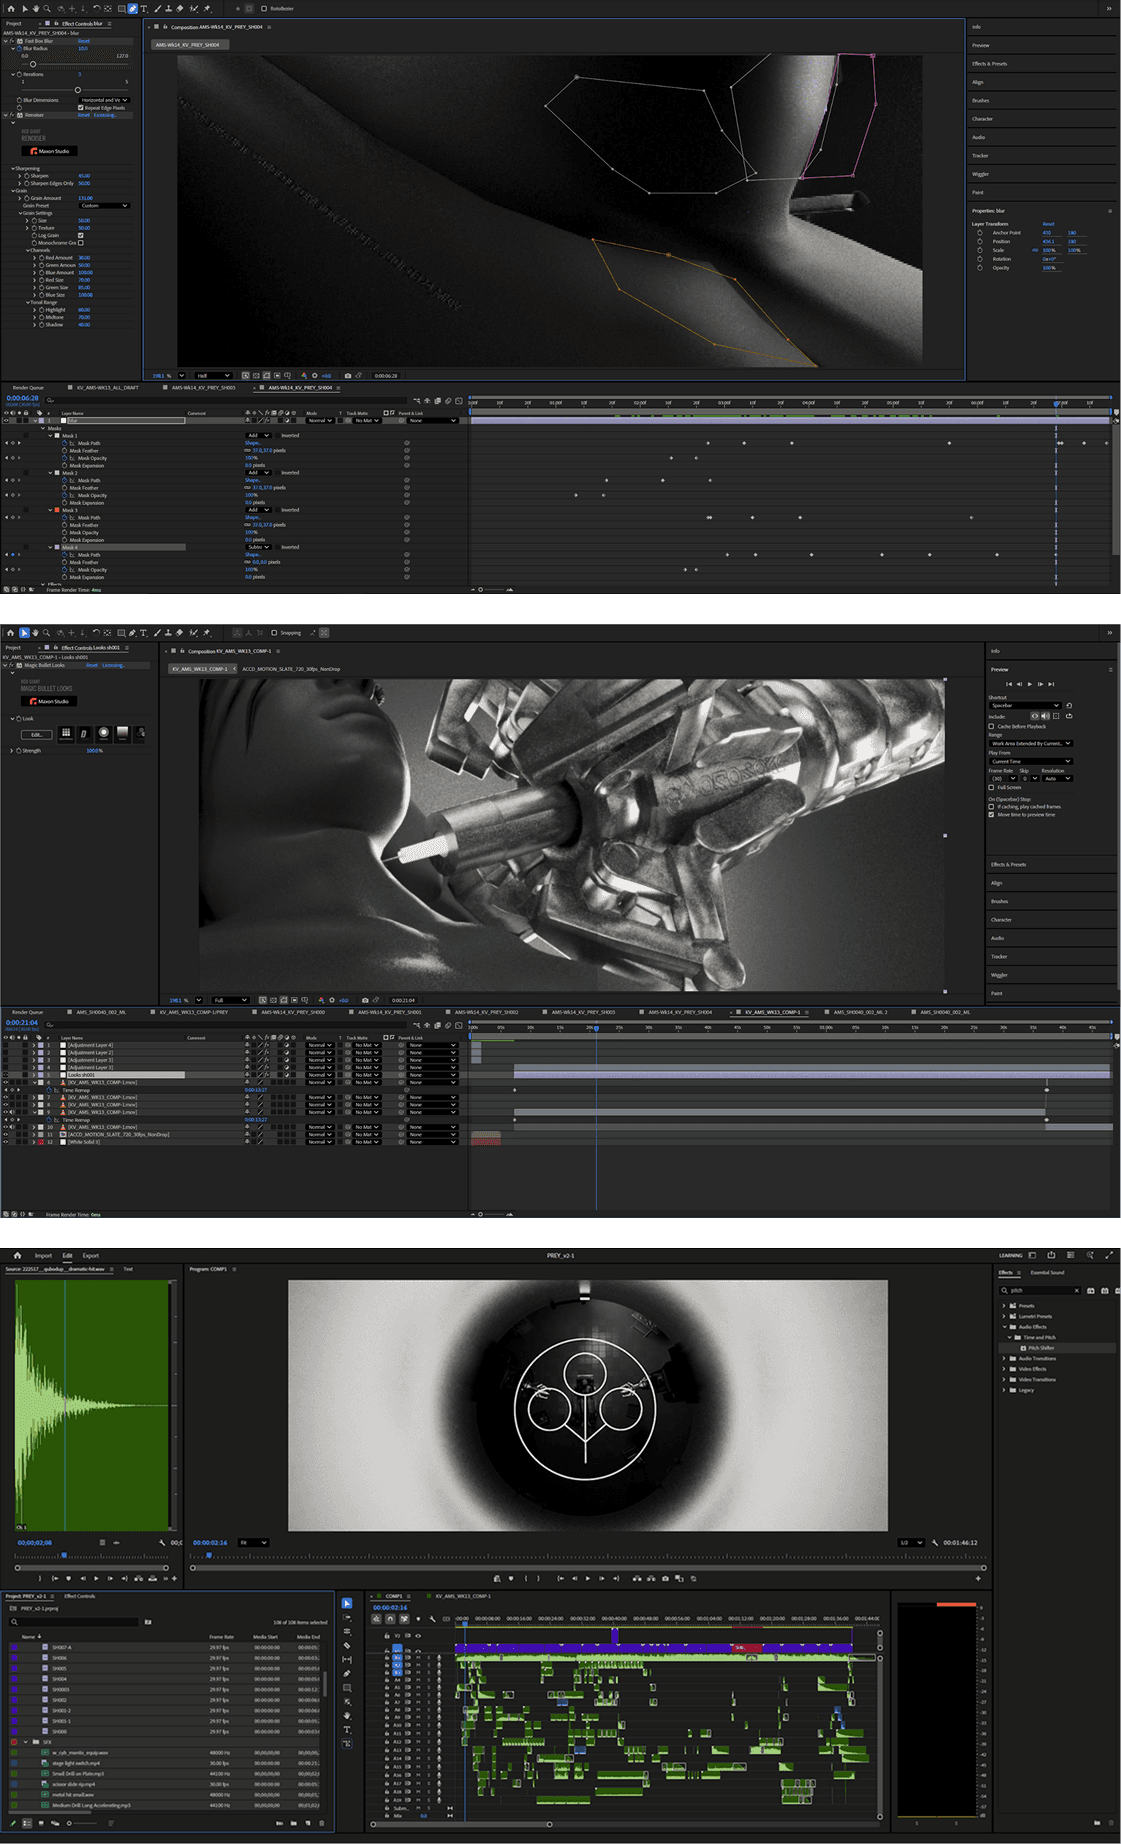
Task: Open the Export tab in Premiere Pro
Action: pyautogui.click(x=91, y=1255)
